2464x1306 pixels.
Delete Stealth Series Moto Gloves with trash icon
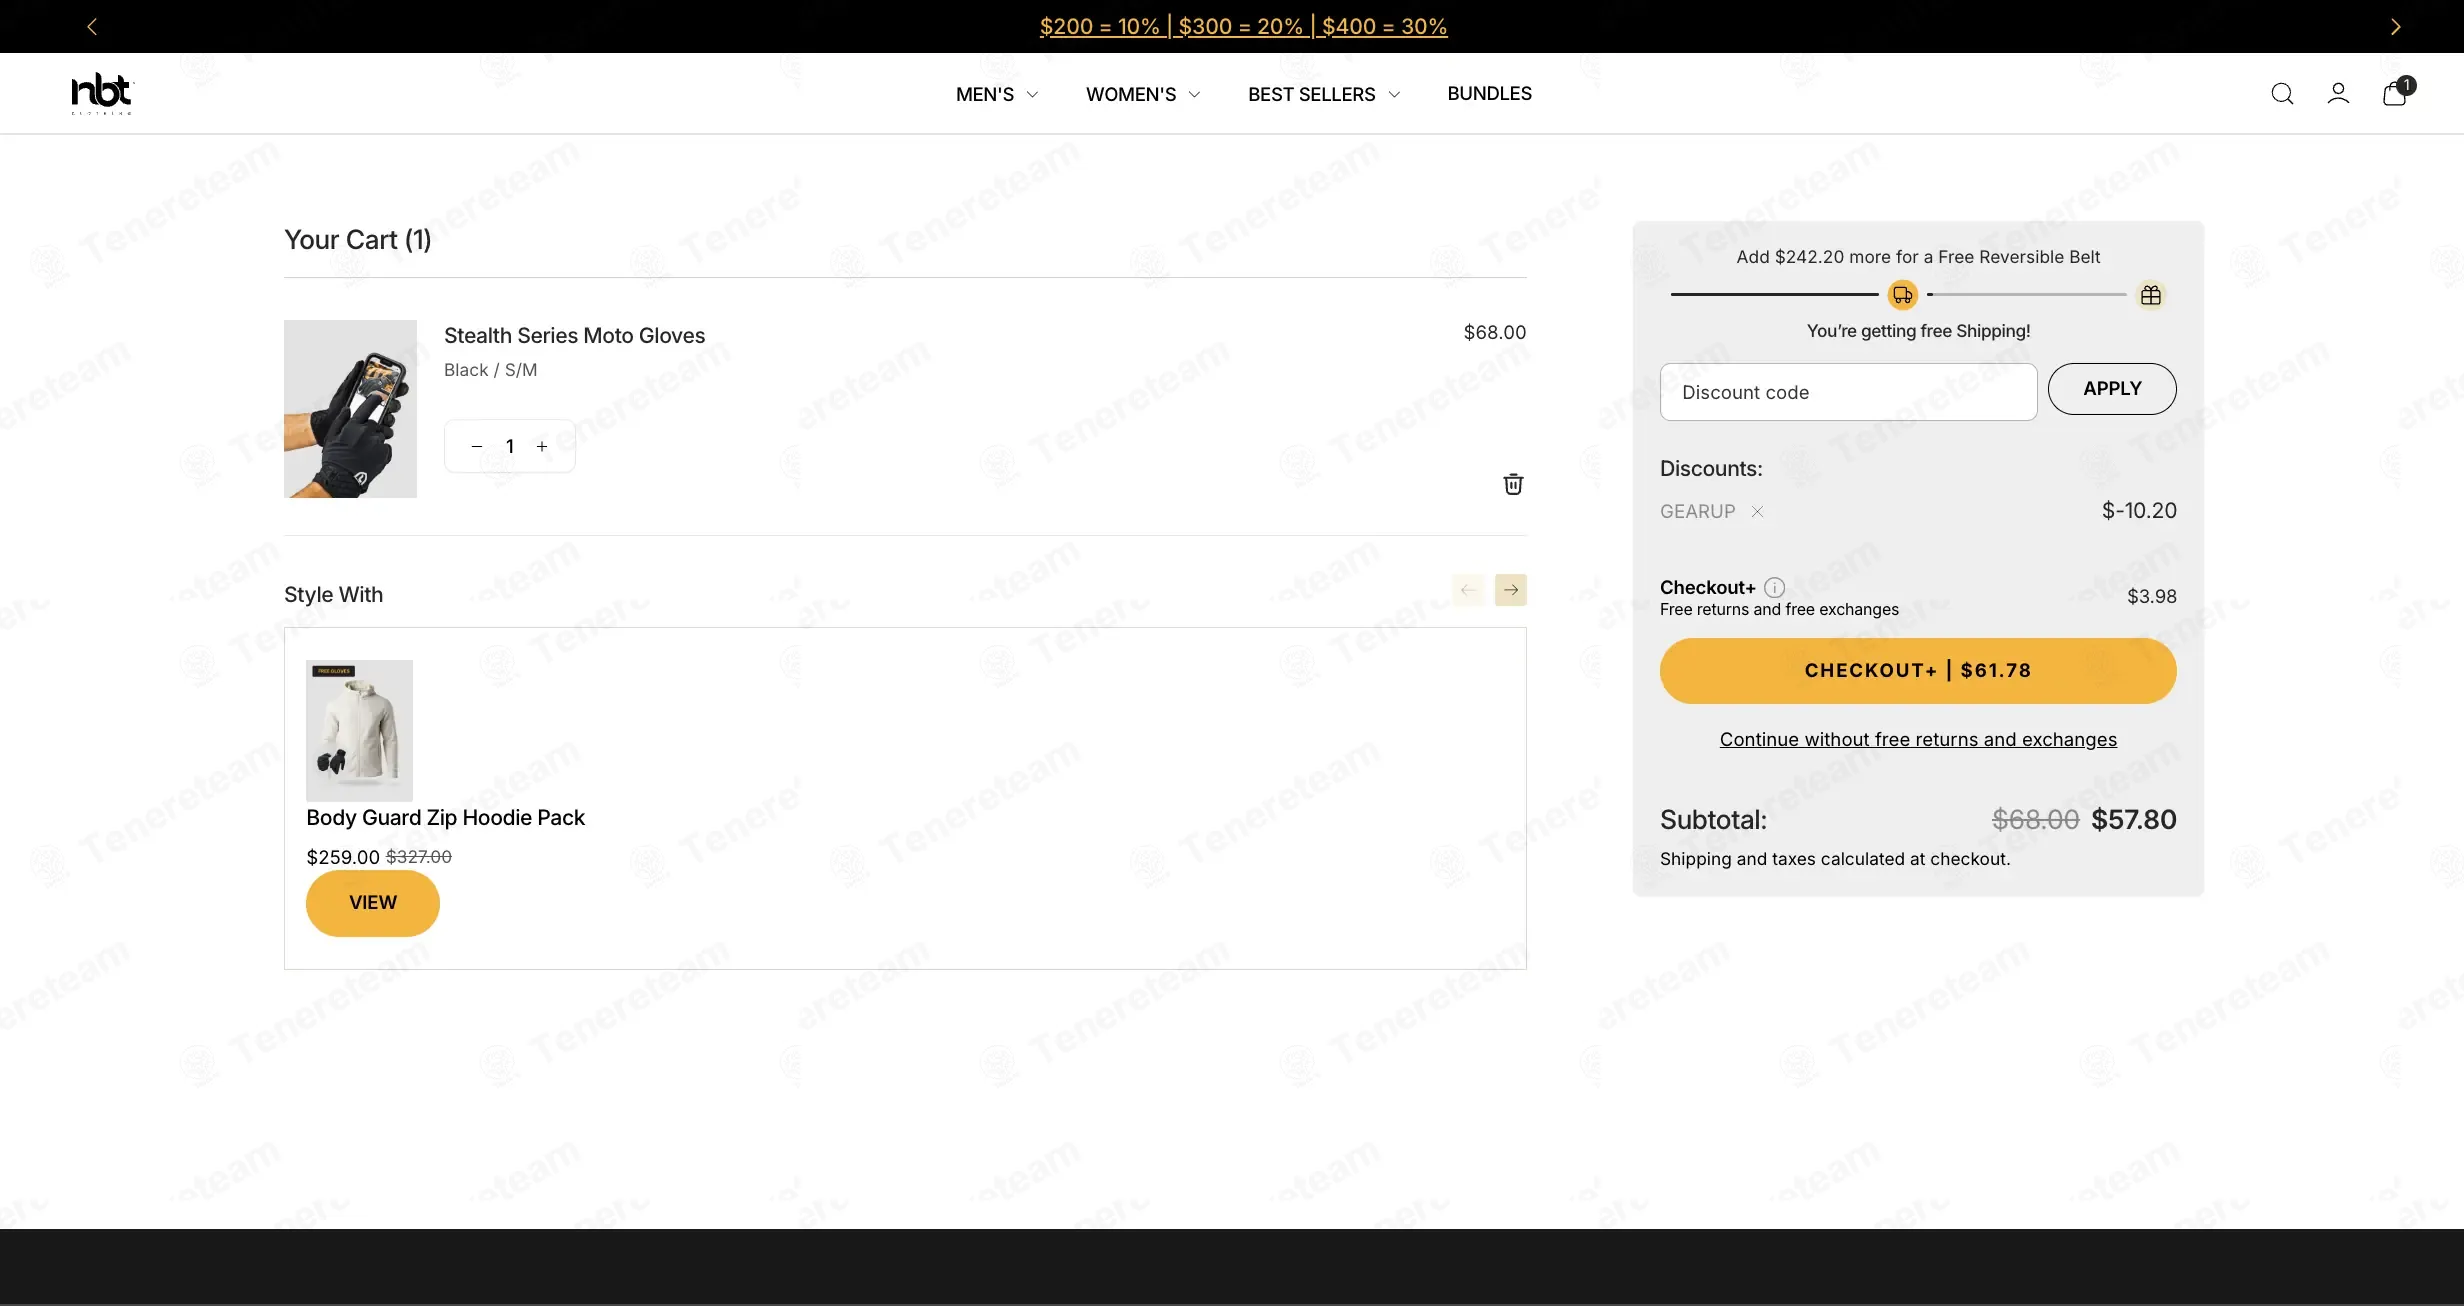[1513, 484]
